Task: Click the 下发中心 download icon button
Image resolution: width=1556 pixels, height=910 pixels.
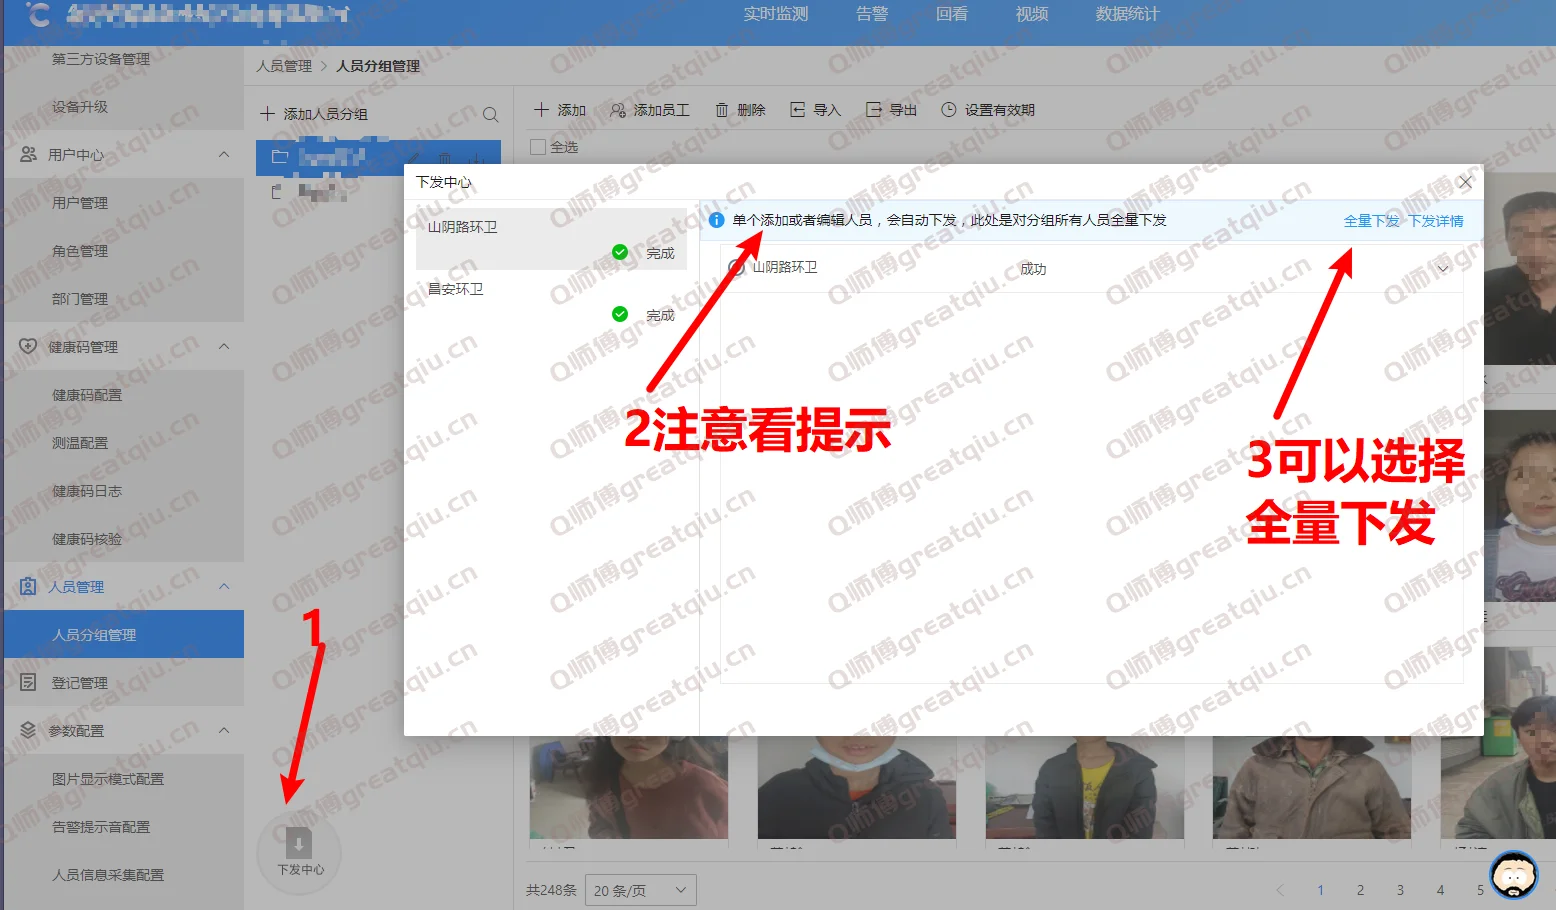Action: point(299,844)
